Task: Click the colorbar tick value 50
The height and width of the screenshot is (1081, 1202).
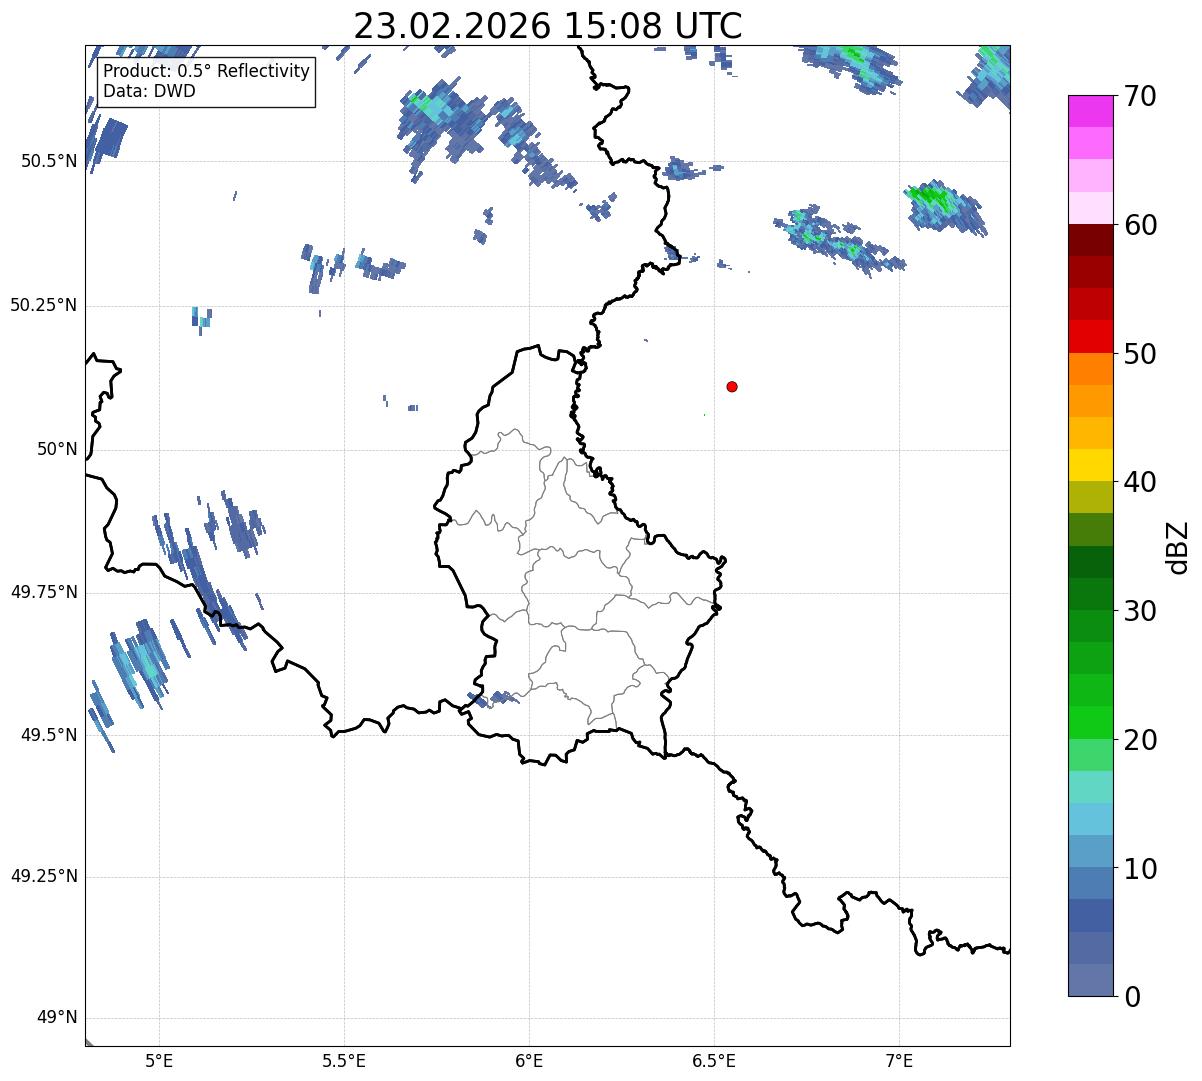Action: [1140, 354]
